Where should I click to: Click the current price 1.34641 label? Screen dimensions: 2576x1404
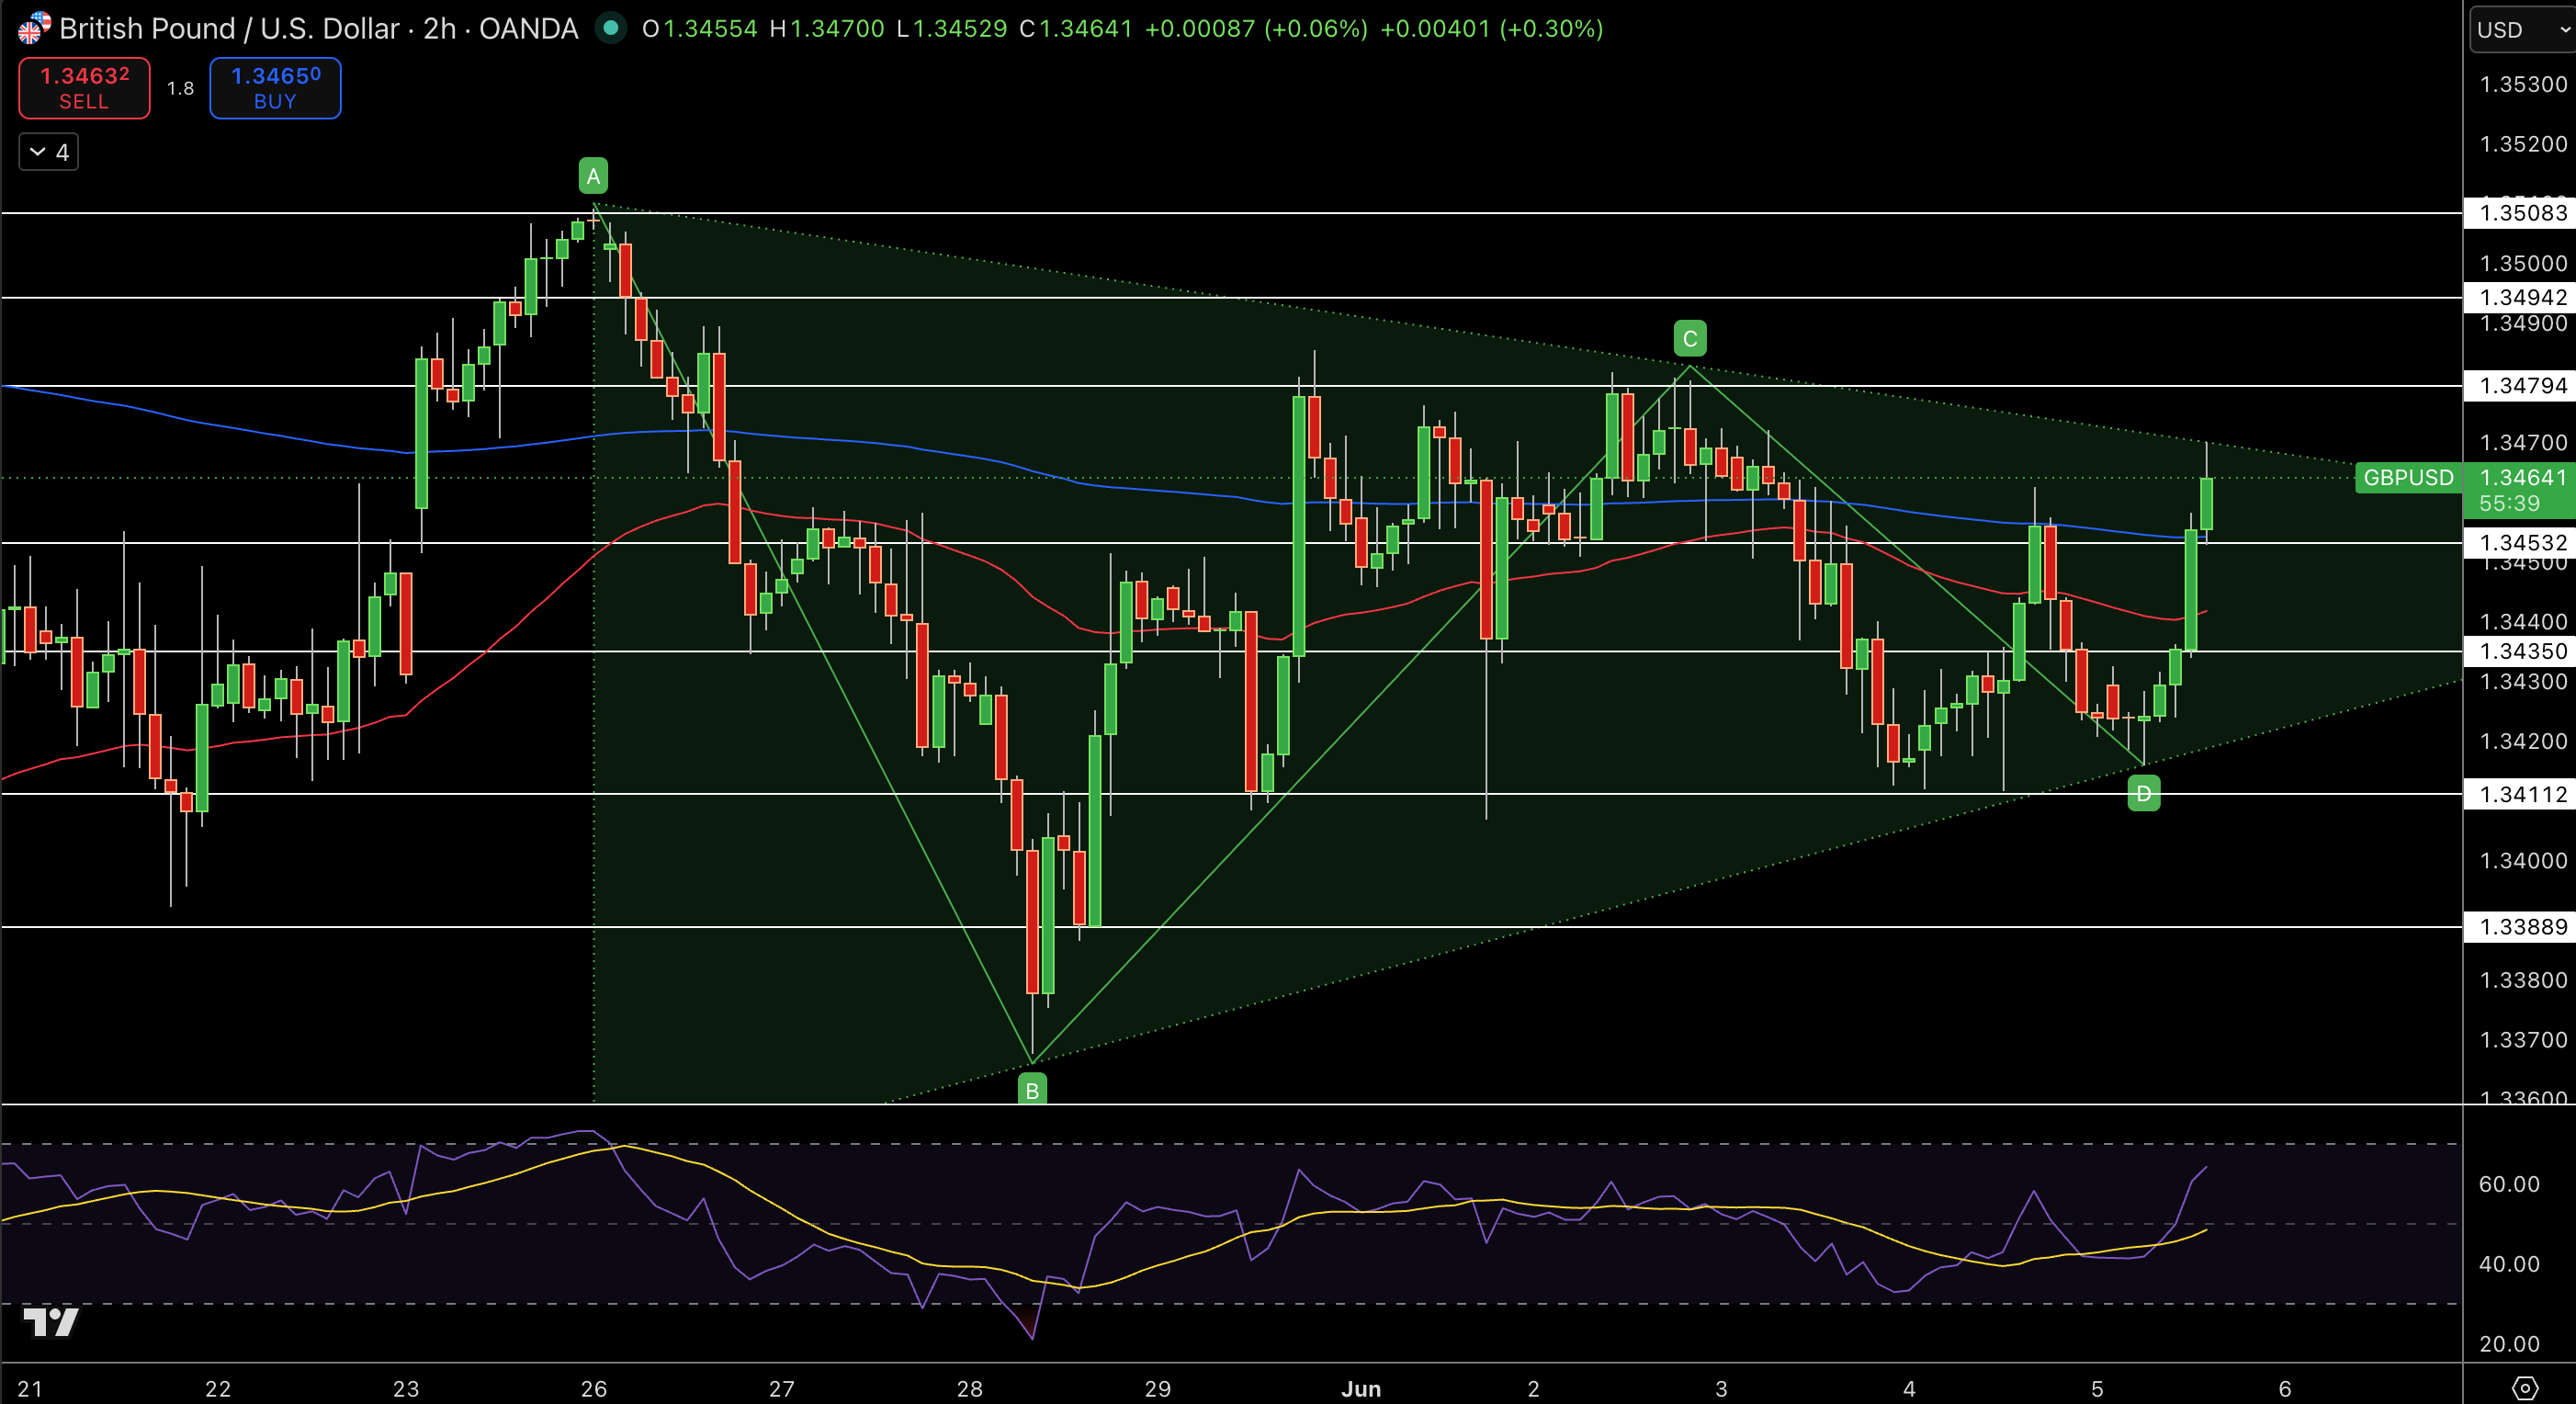(x=2521, y=477)
